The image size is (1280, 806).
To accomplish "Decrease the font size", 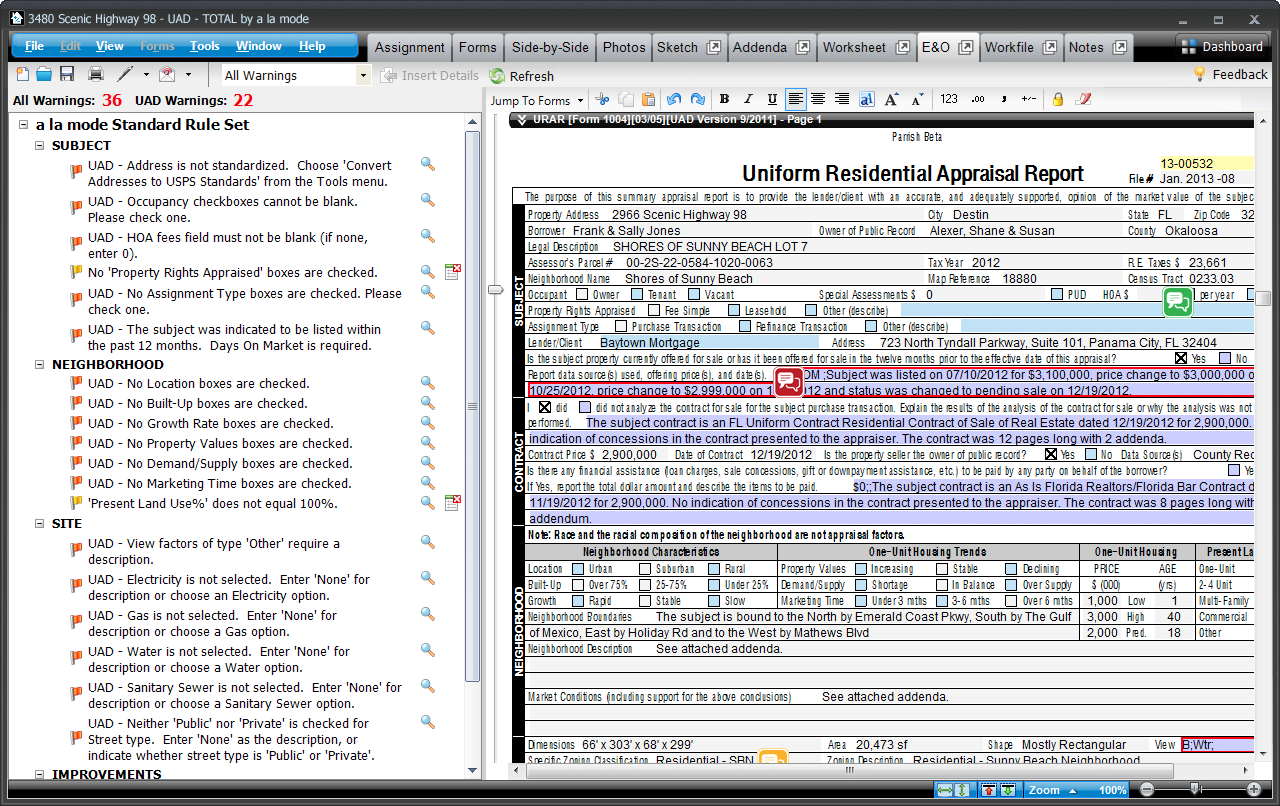I will [916, 99].
